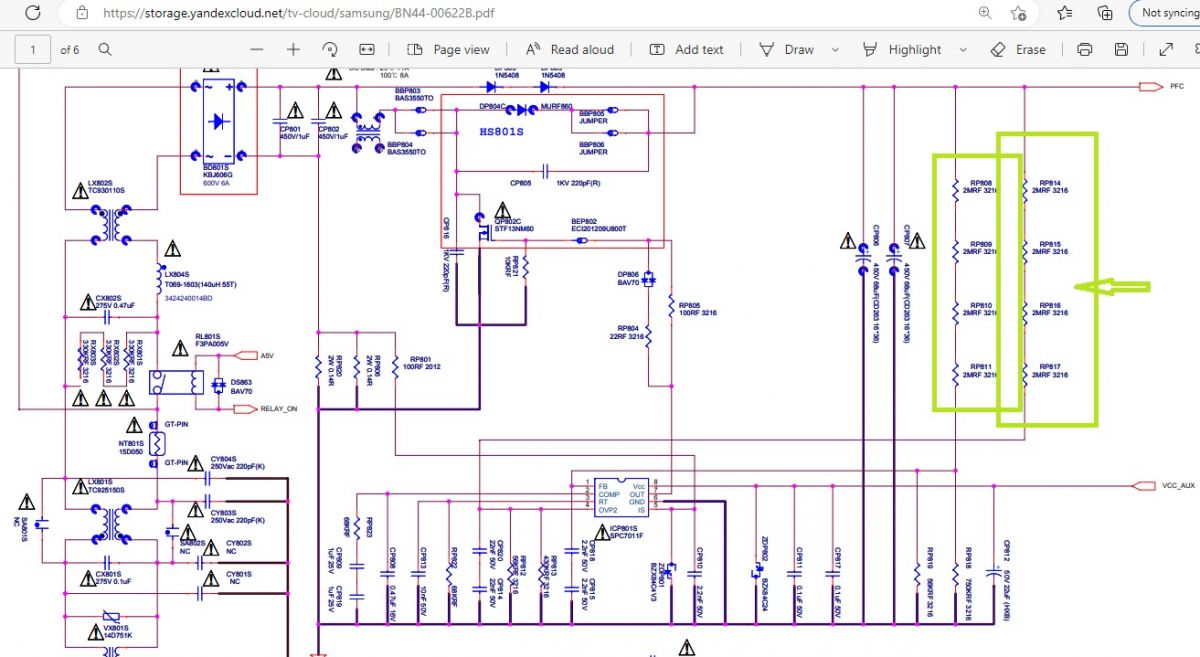Image resolution: width=1200 pixels, height=657 pixels.
Task: Open the PDF find search icon
Action: coord(105,49)
